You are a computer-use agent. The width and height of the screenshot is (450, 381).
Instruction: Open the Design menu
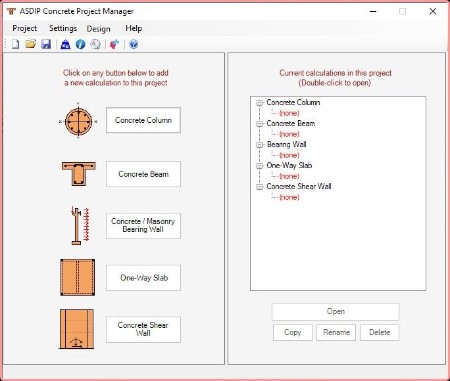(x=98, y=29)
